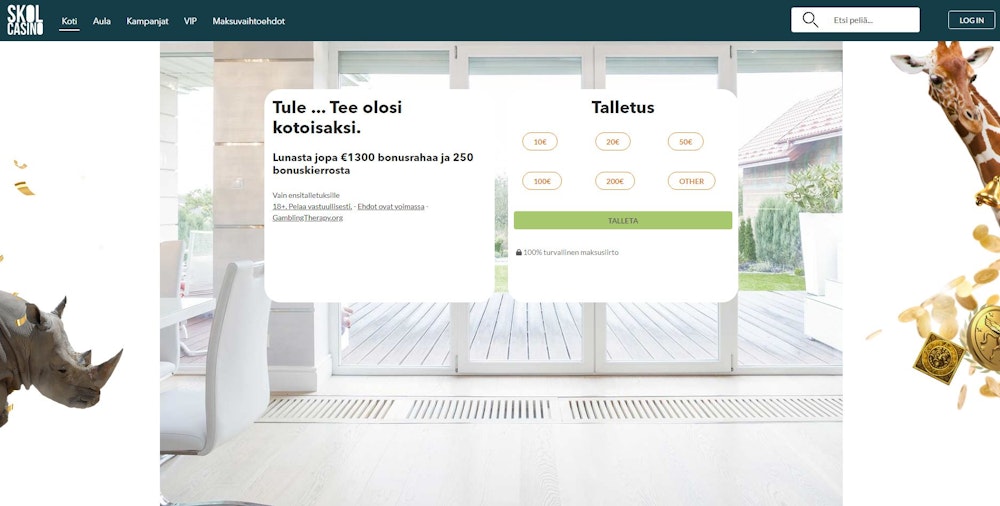Click the LOG IN button
The image size is (1000, 506).
click(x=971, y=20)
